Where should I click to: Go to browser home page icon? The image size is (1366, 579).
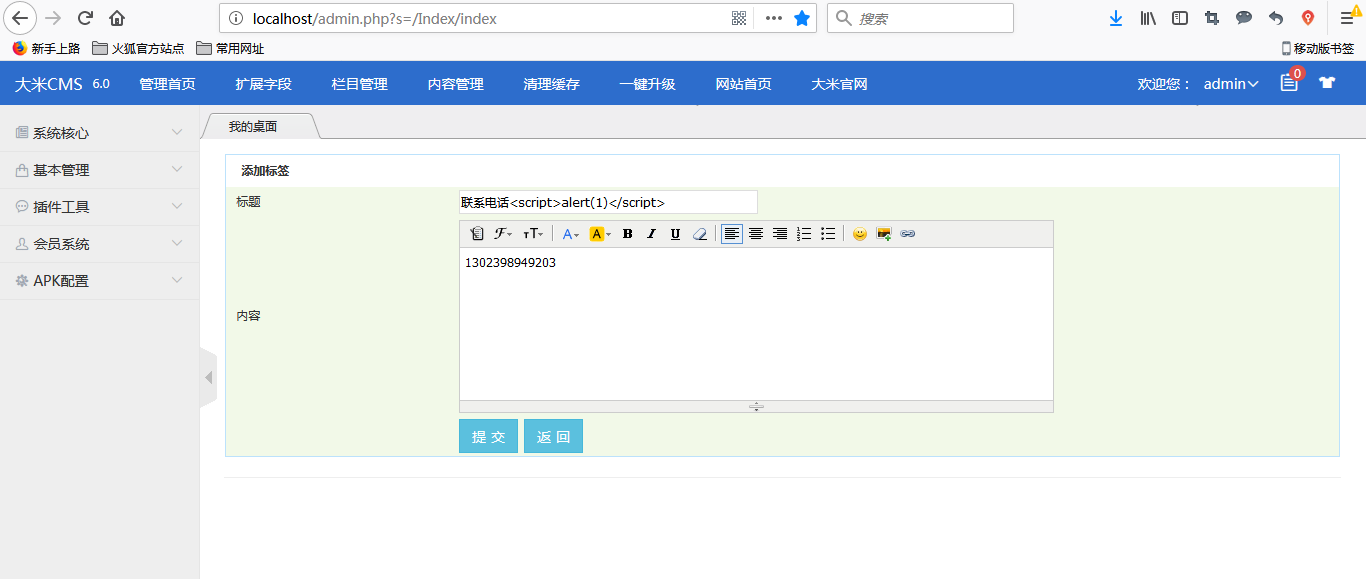click(117, 18)
